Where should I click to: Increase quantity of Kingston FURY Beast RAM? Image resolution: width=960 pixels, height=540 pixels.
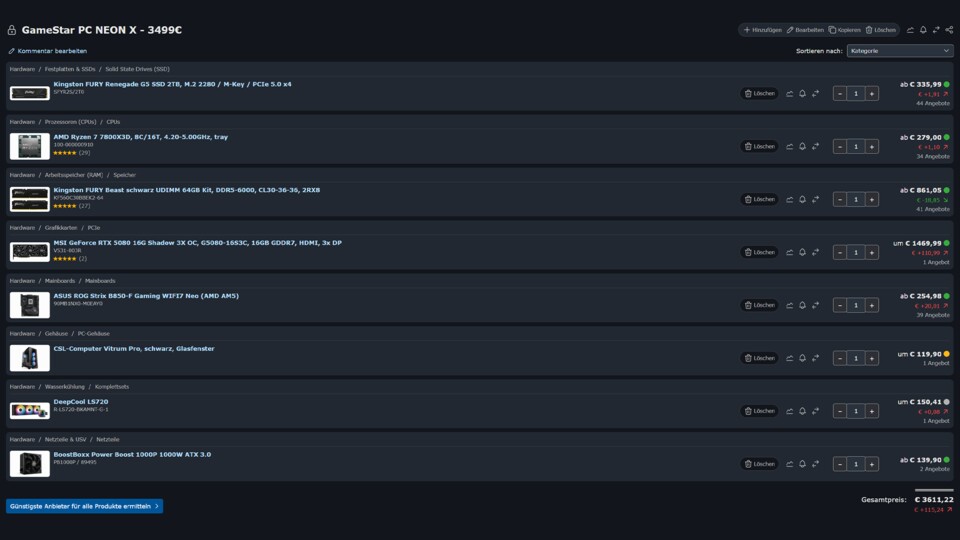[872, 200]
